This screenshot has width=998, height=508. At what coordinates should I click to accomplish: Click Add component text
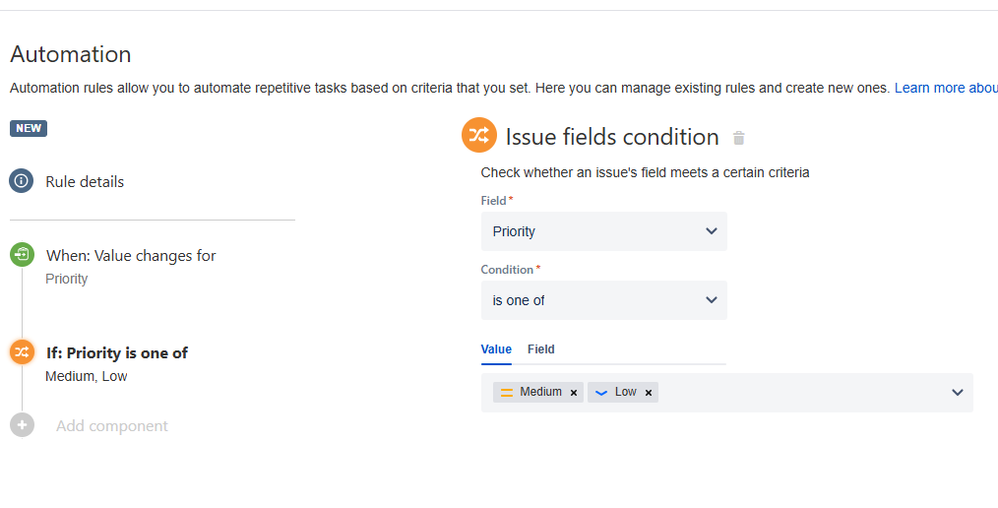(112, 426)
